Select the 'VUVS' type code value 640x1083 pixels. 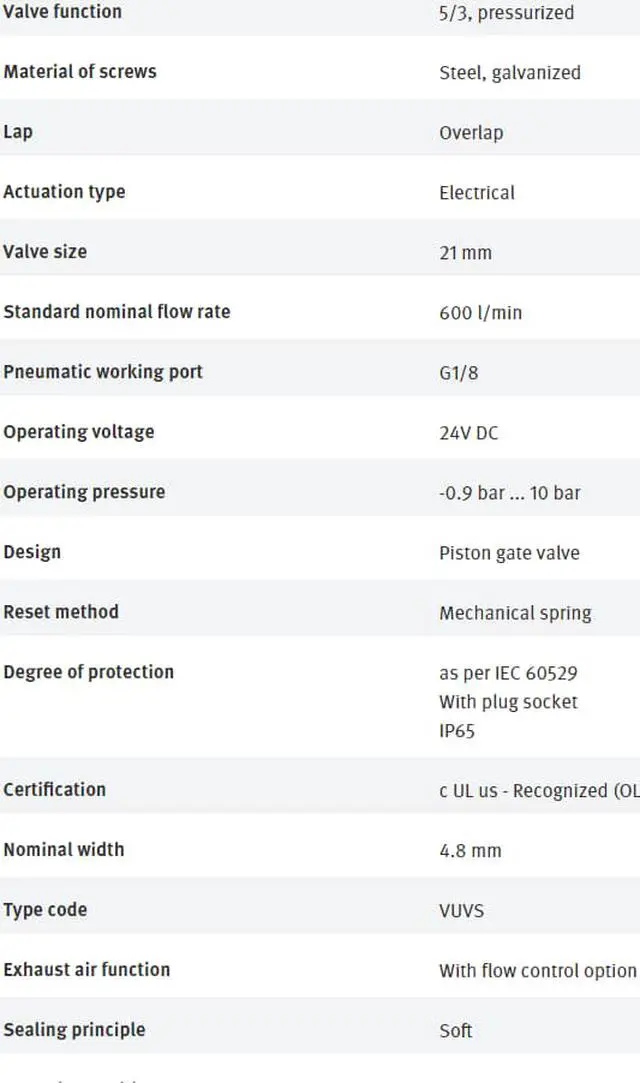coord(461,910)
